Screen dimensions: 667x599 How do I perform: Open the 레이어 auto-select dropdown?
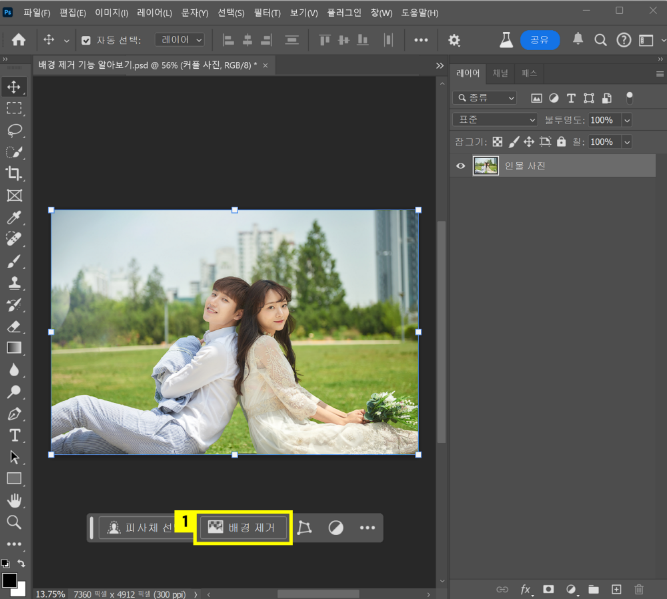[180, 40]
